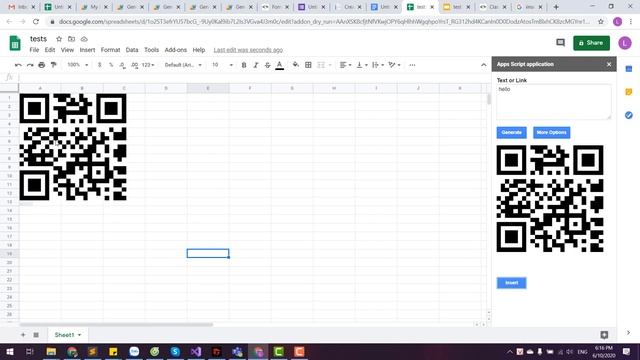This screenshot has width=640, height=360.
Task: Open the Help menu
Action: [199, 50]
